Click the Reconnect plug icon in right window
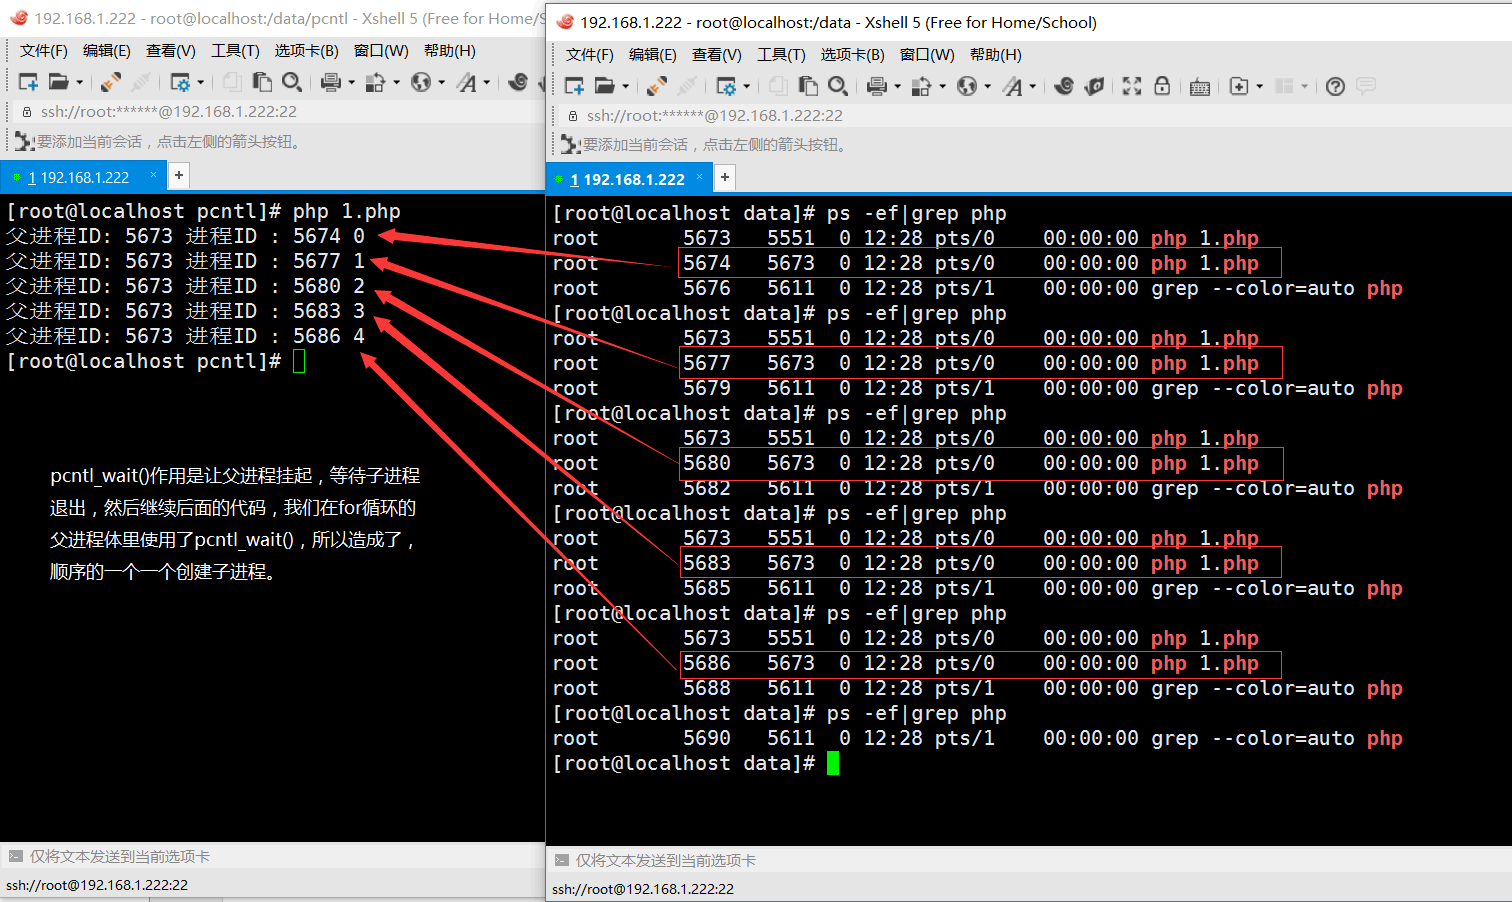 tap(657, 87)
